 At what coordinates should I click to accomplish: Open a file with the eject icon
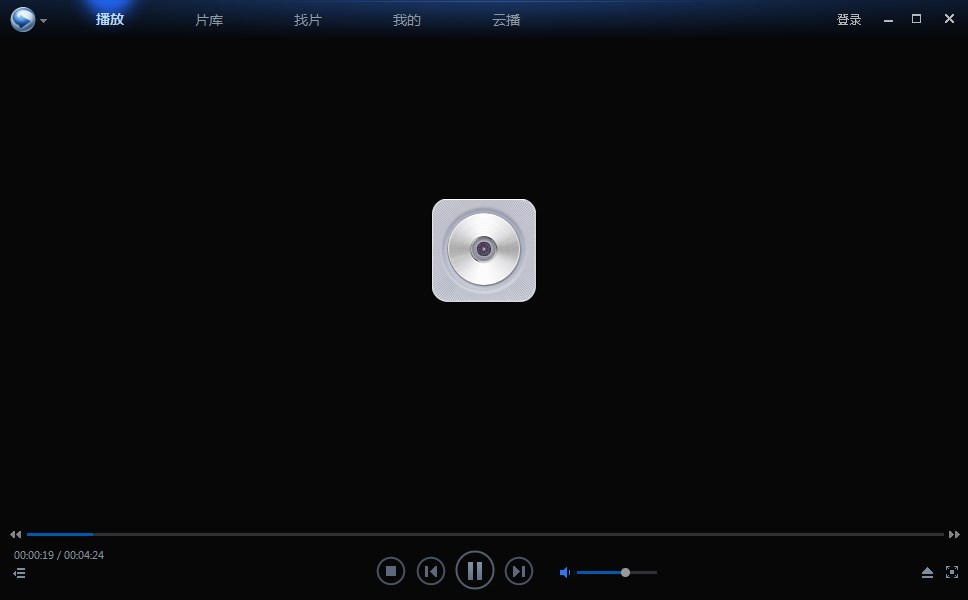(927, 573)
